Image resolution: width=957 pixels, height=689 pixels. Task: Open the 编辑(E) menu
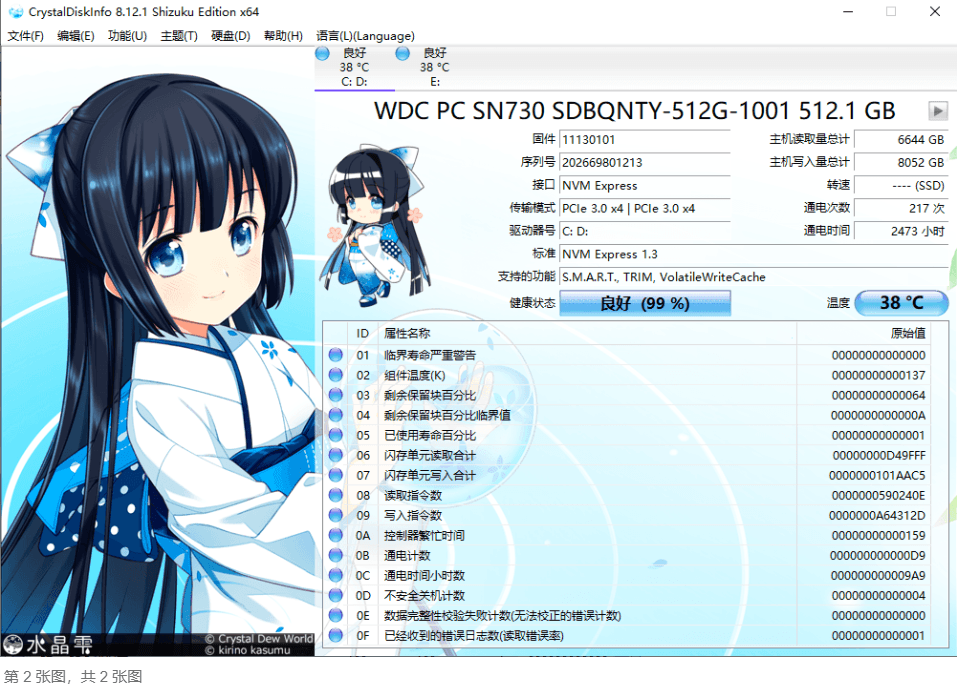76,36
